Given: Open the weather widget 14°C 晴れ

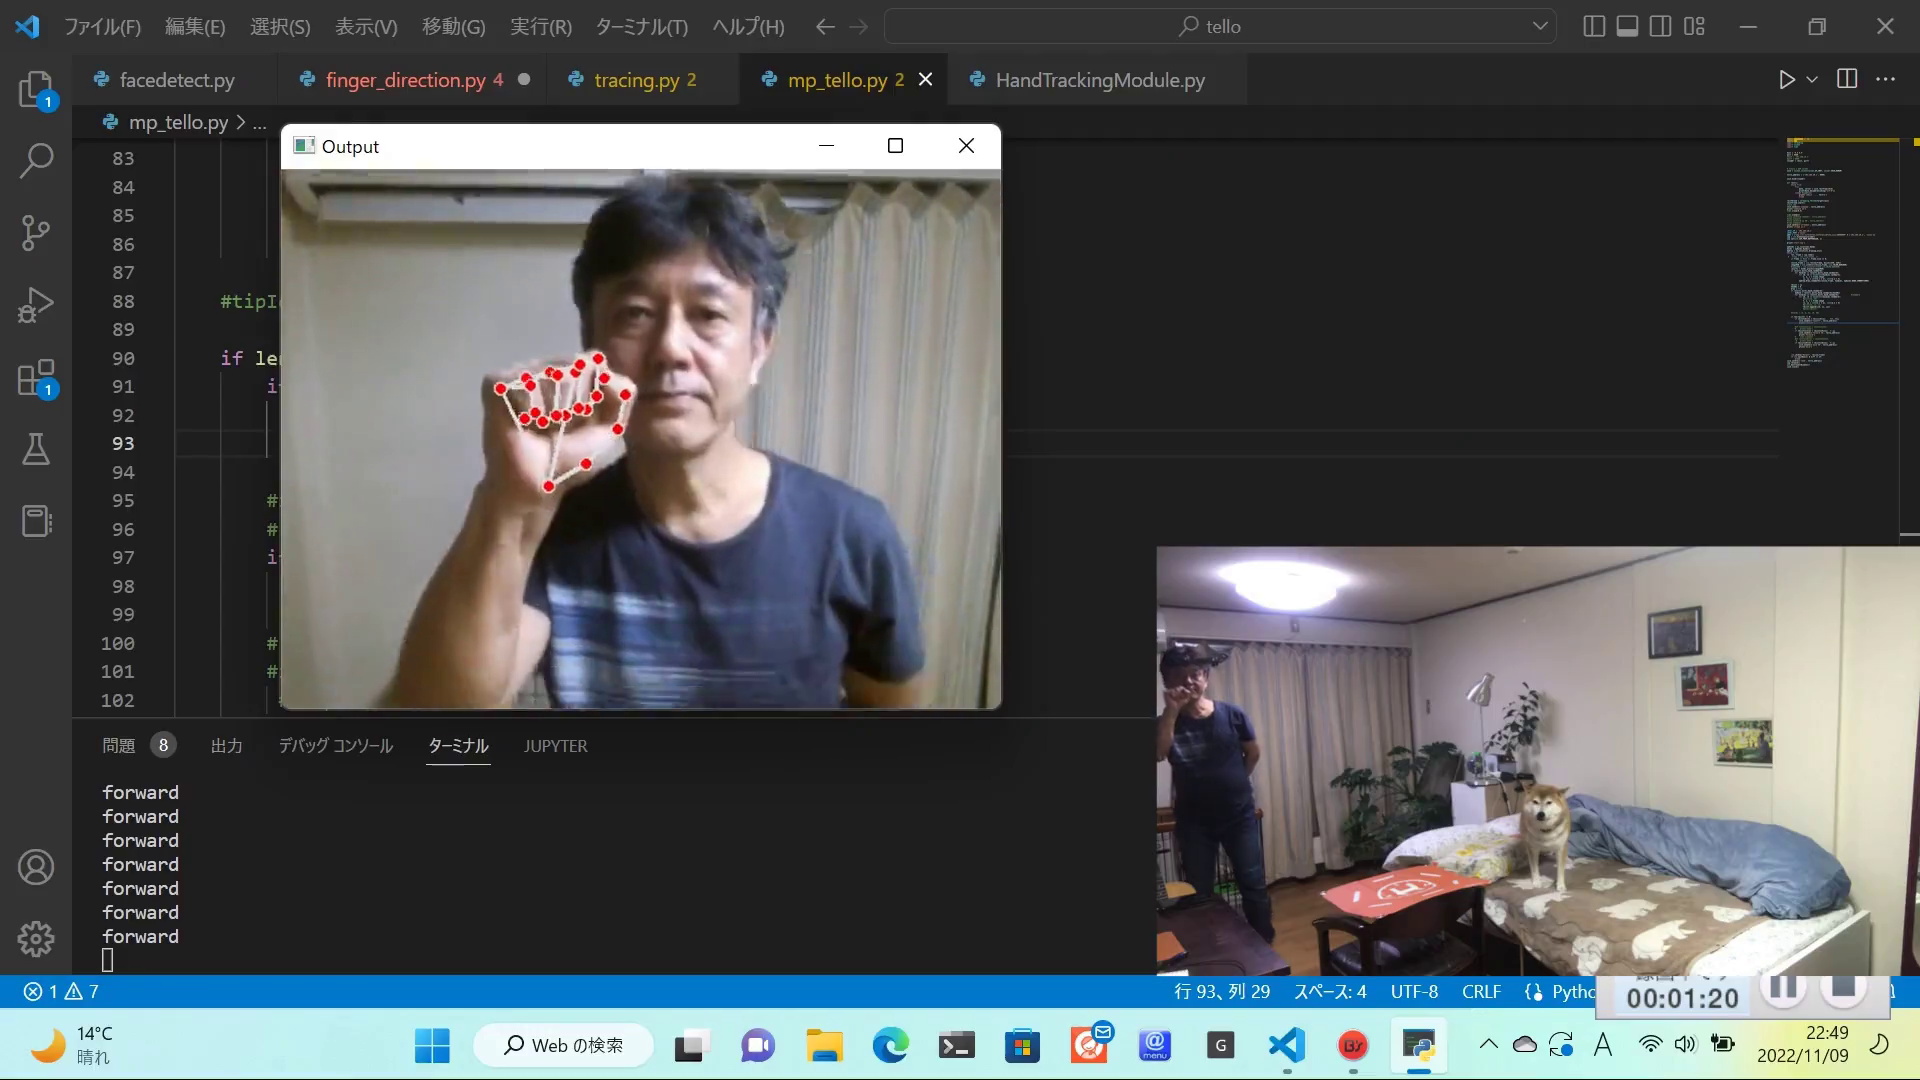Looking at the screenshot, I should click(x=72, y=1045).
